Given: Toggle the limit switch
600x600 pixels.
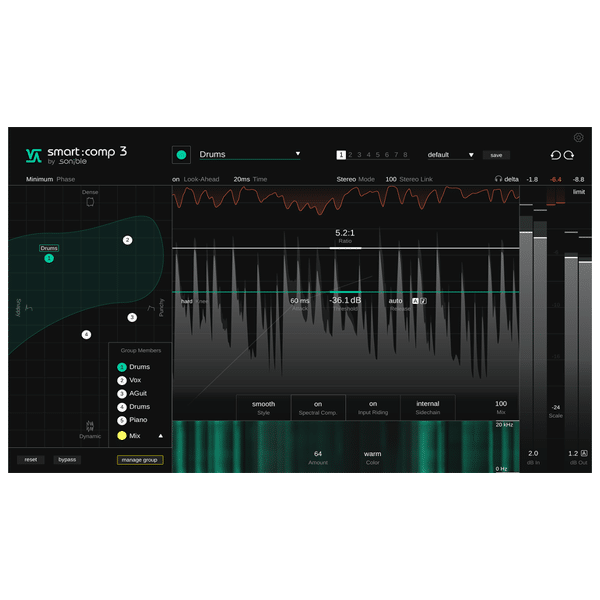Looking at the screenshot, I should click(579, 192).
